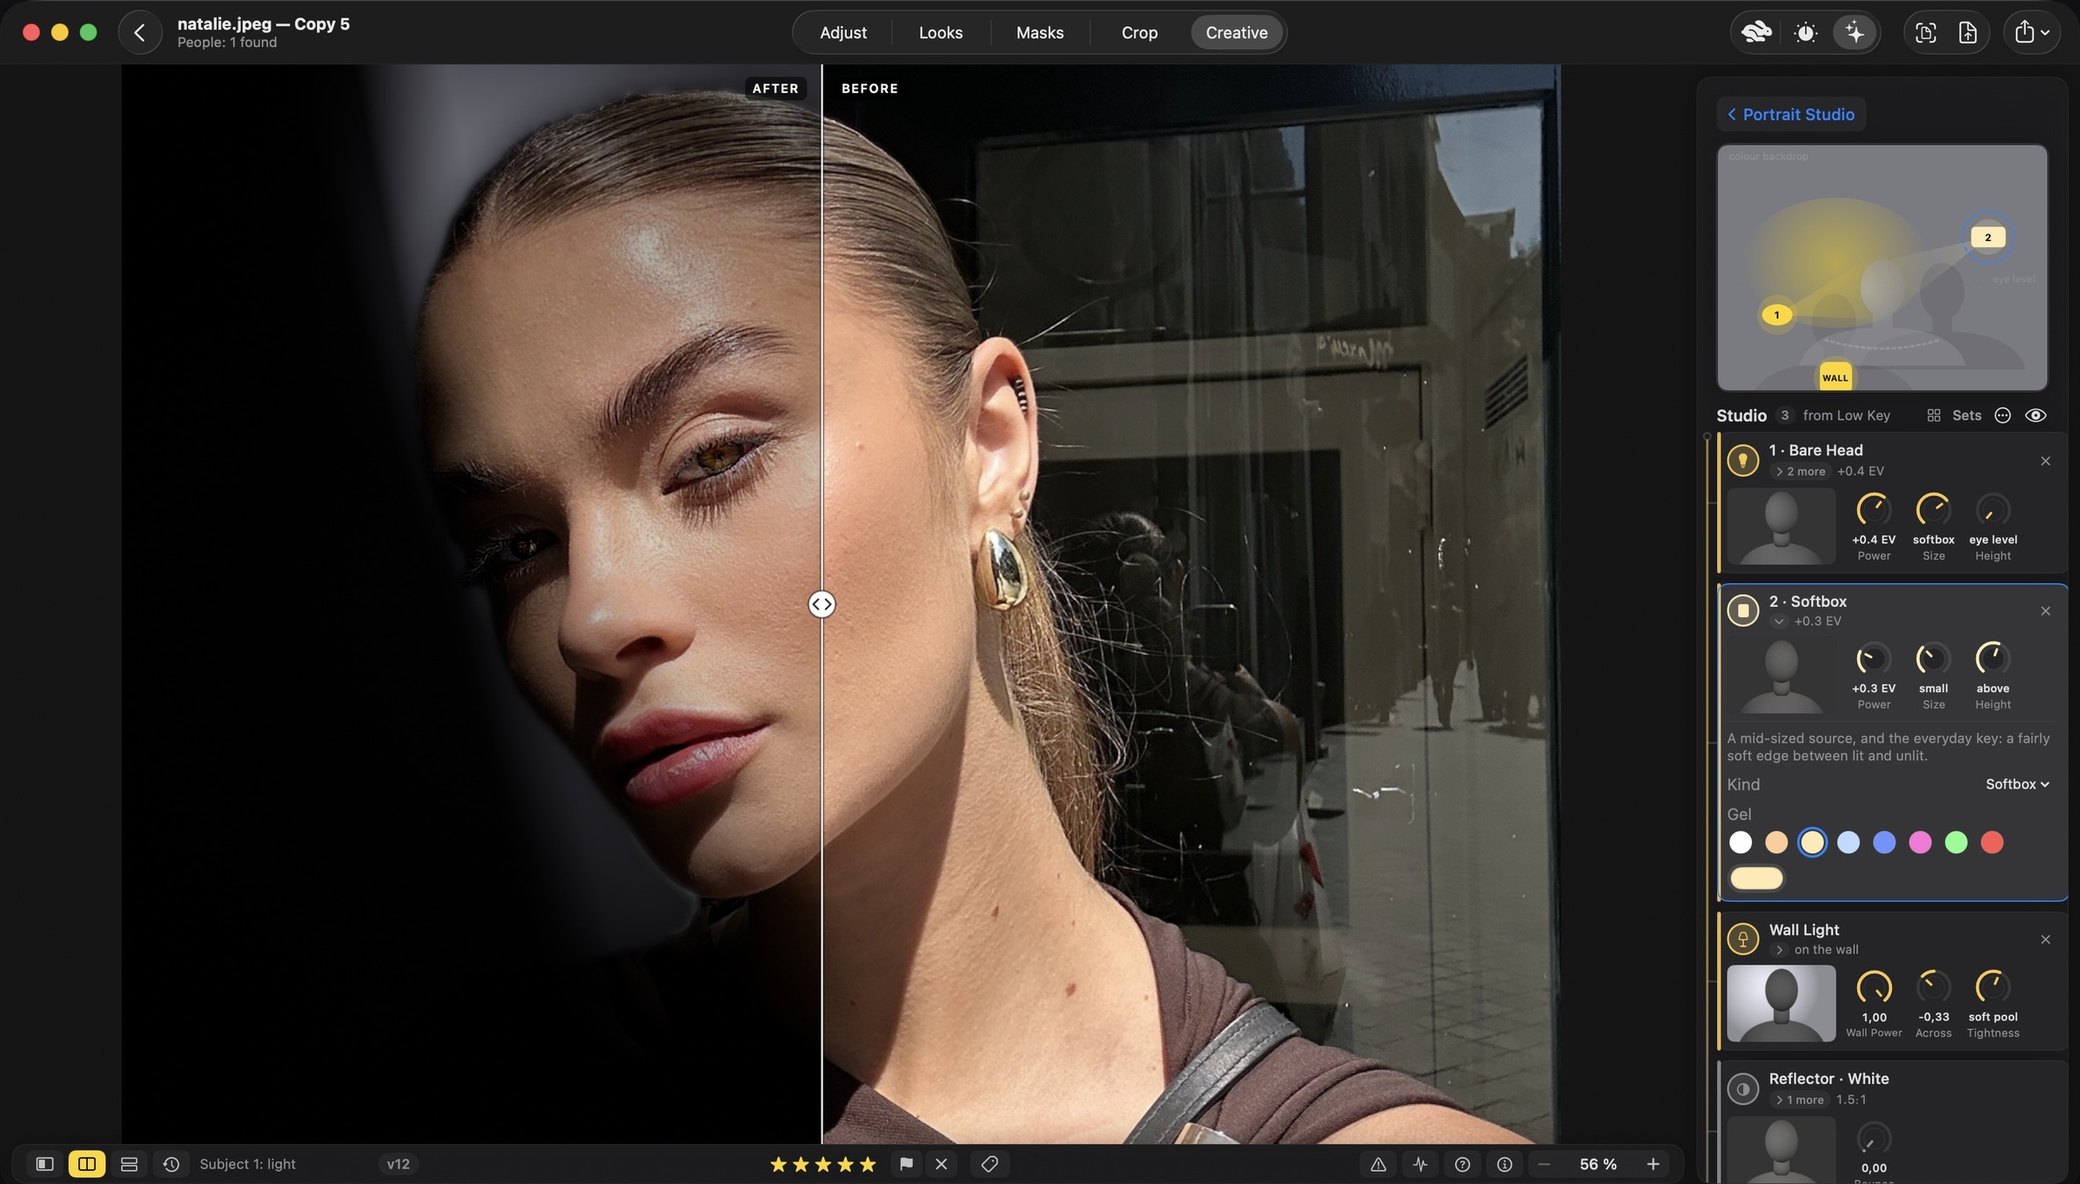Click the cloud sync icon
Viewport: 2080px width, 1184px height.
coord(1756,33)
